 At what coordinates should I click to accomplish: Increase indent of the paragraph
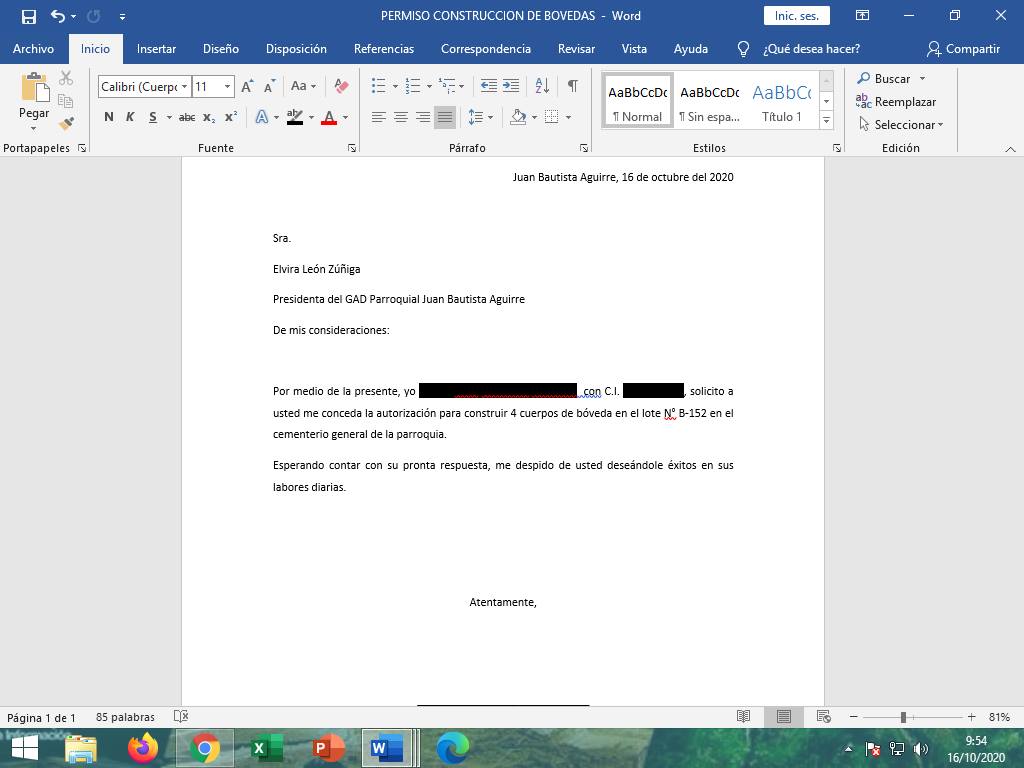(x=511, y=87)
